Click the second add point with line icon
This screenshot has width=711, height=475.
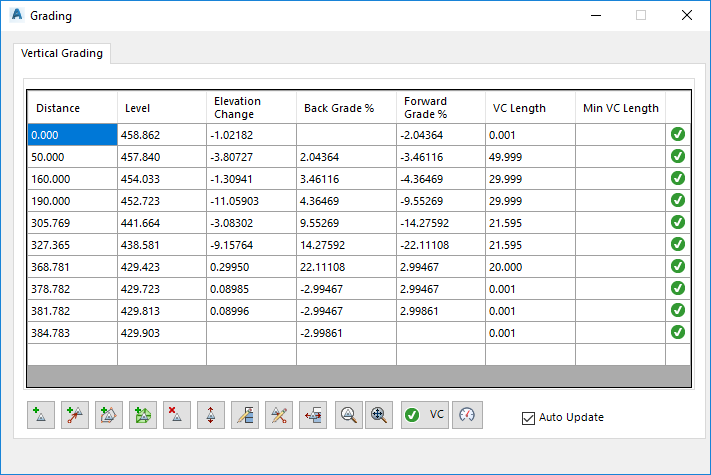[75, 415]
